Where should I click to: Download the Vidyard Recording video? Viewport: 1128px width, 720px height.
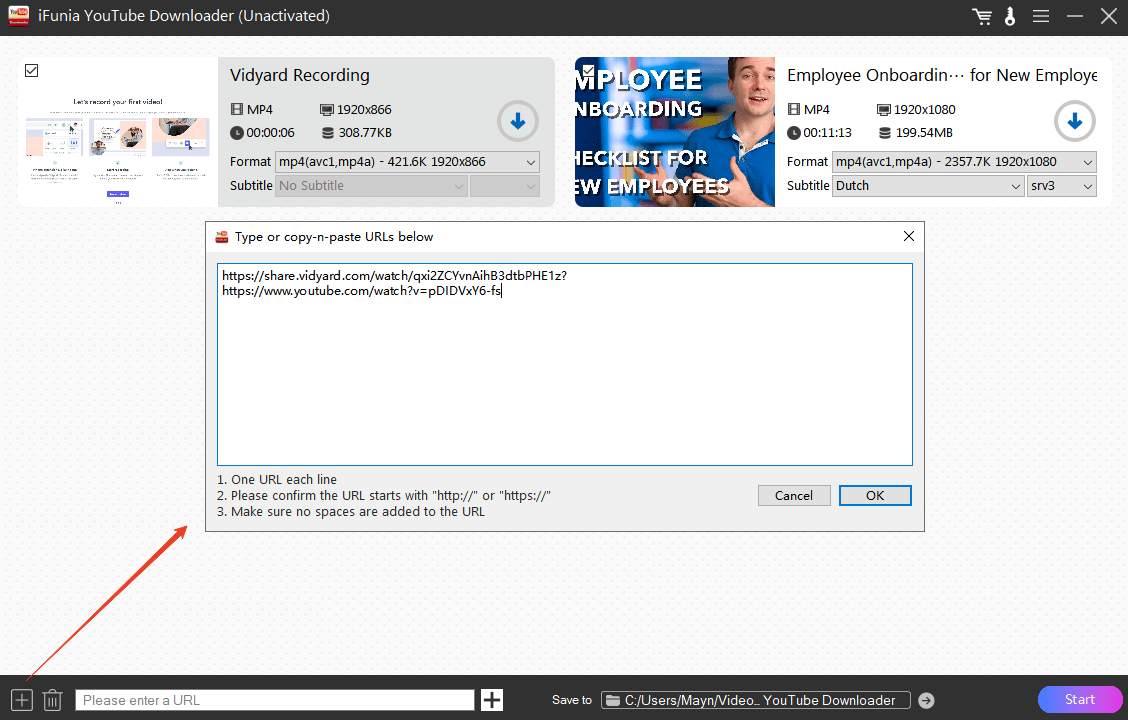tap(518, 122)
